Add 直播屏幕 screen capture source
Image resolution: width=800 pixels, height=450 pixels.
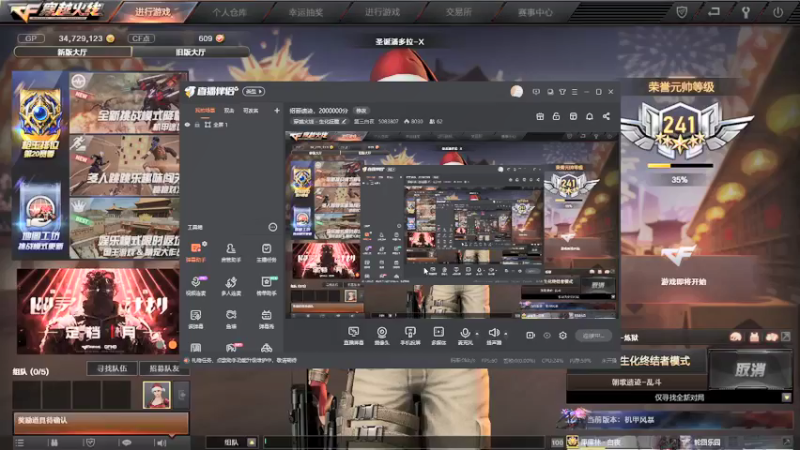tap(353, 336)
